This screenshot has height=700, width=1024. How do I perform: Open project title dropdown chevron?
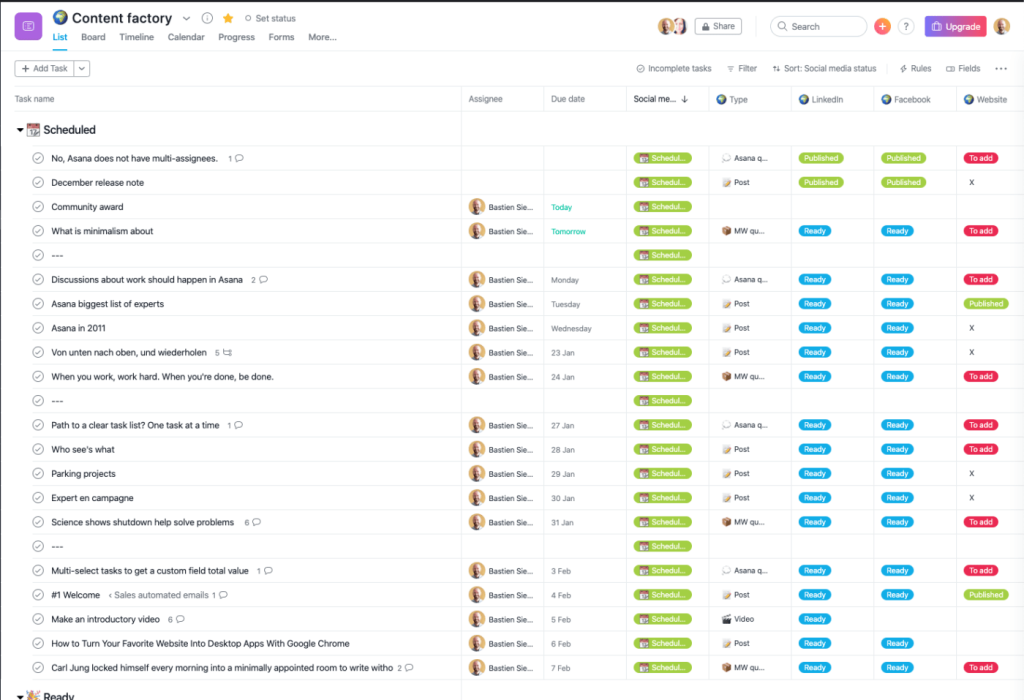pyautogui.click(x=186, y=19)
